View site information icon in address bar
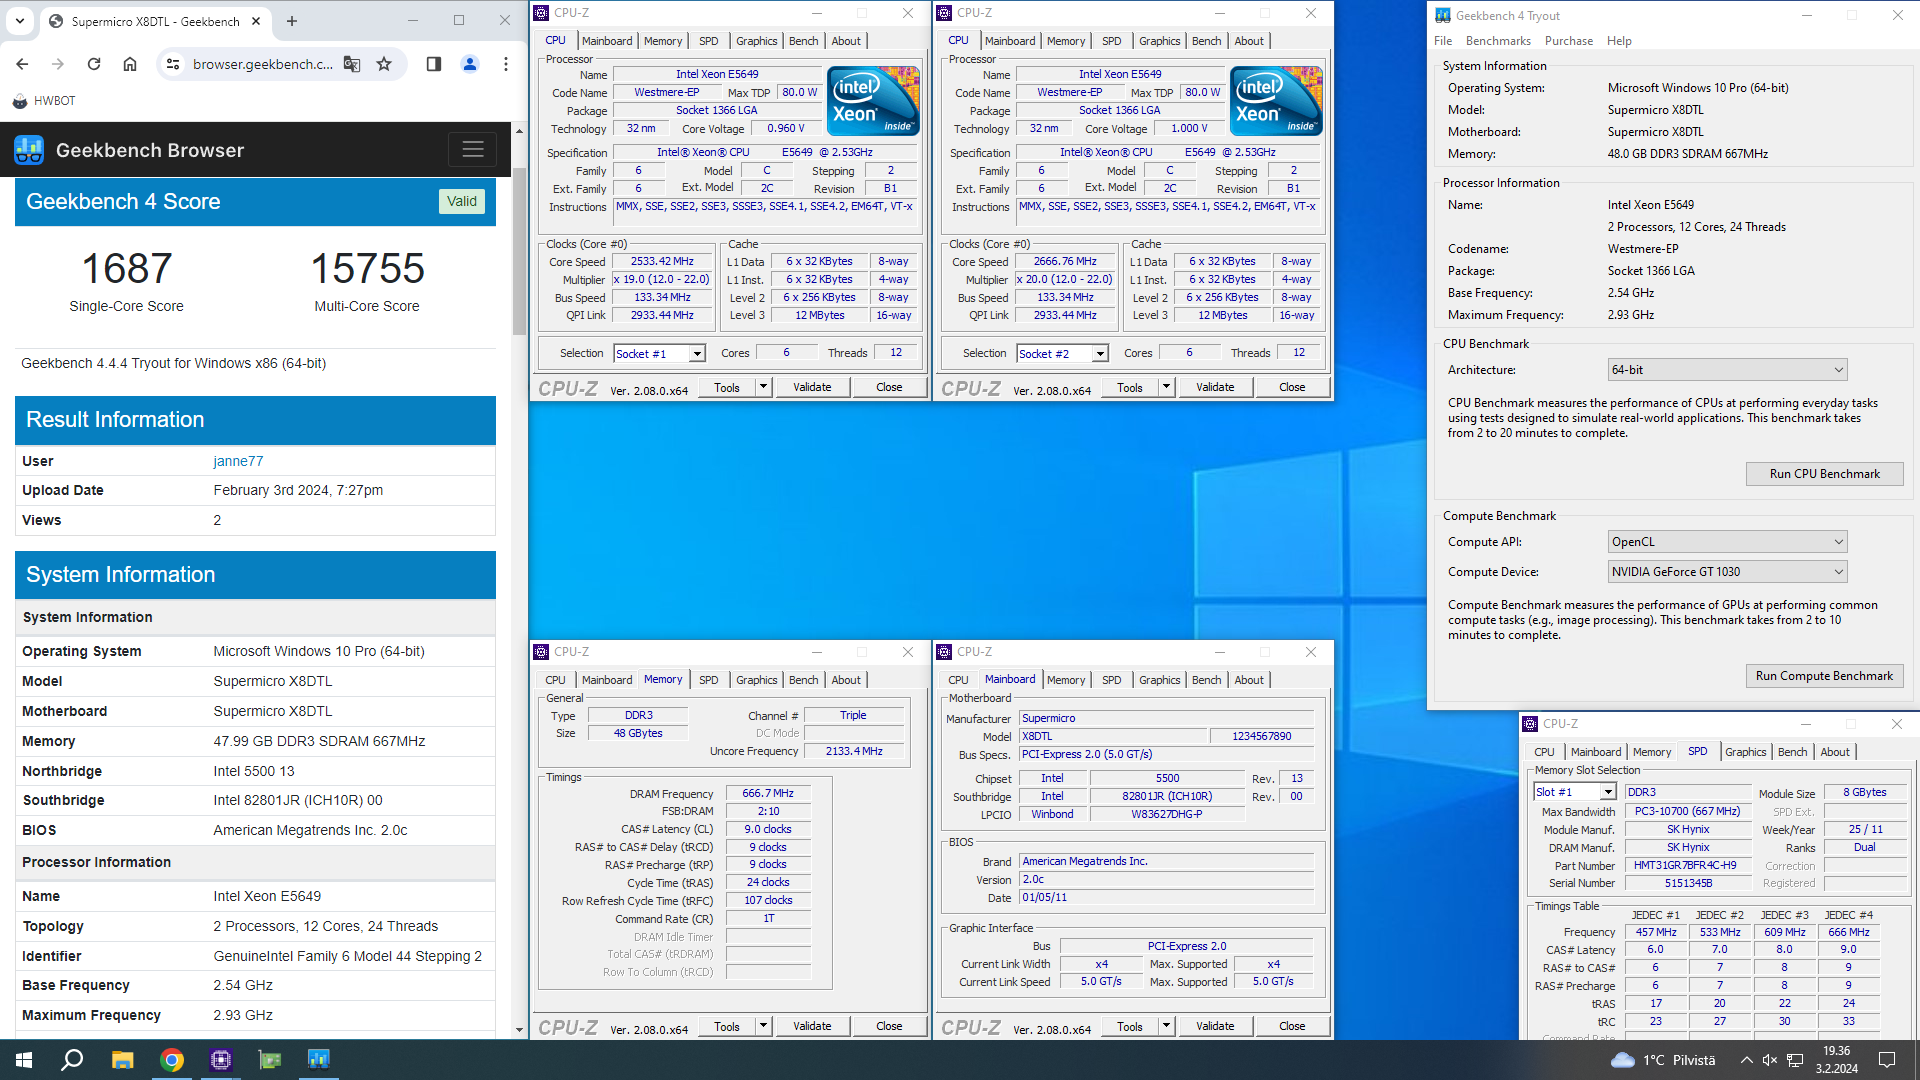 click(x=173, y=64)
